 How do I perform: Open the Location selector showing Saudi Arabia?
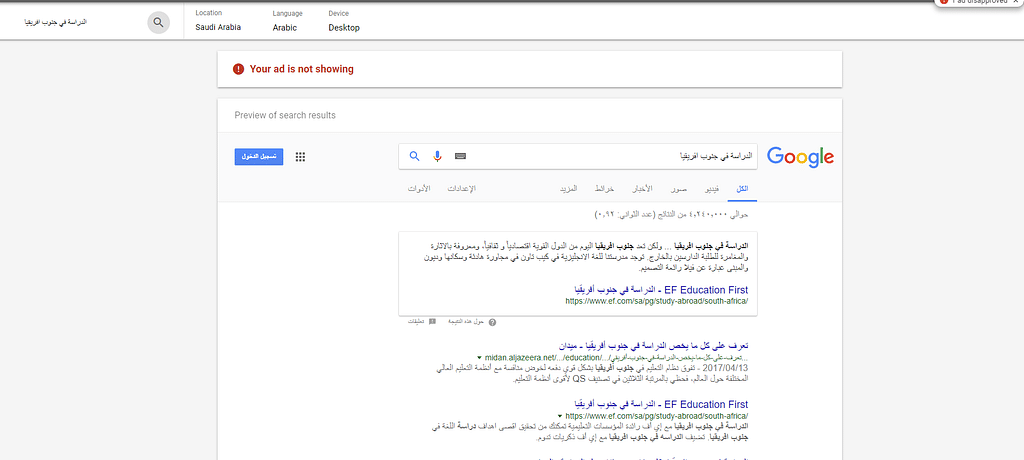(x=218, y=21)
